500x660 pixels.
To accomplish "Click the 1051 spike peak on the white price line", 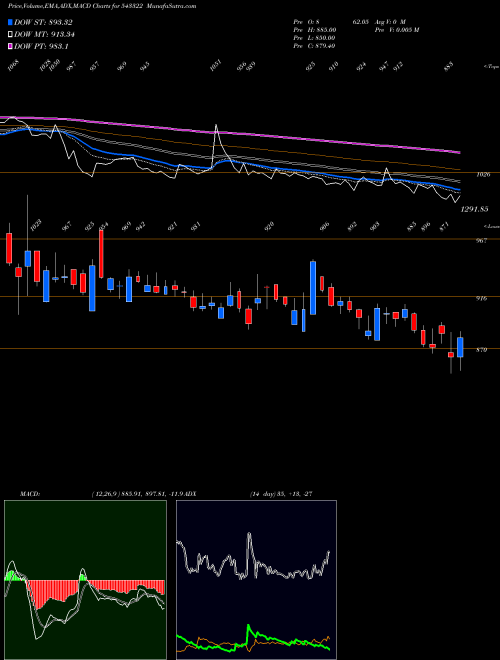I will click(x=217, y=125).
